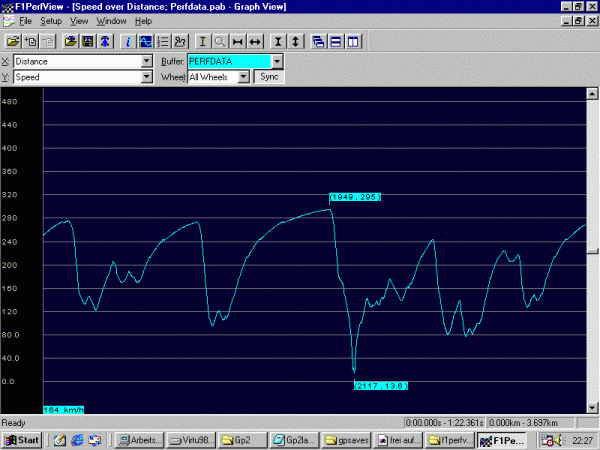Expand the X axis Distance dropdown
The width and height of the screenshot is (600, 450).
[x=147, y=61]
